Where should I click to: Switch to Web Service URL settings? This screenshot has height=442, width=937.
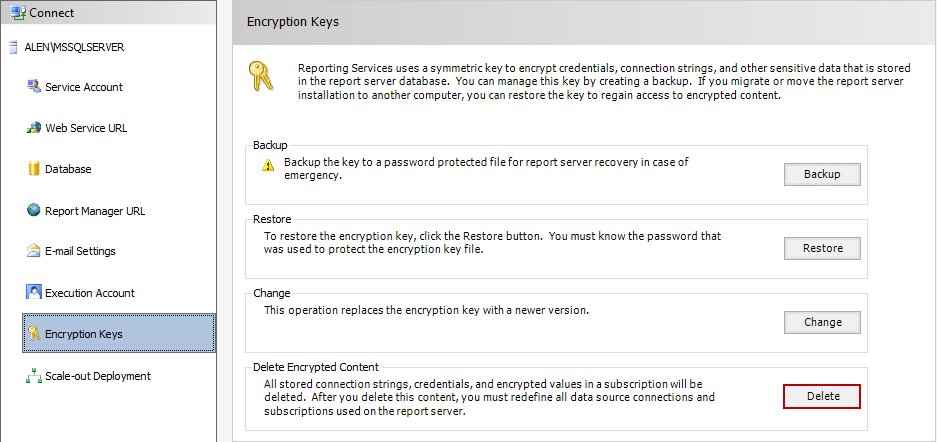click(86, 128)
